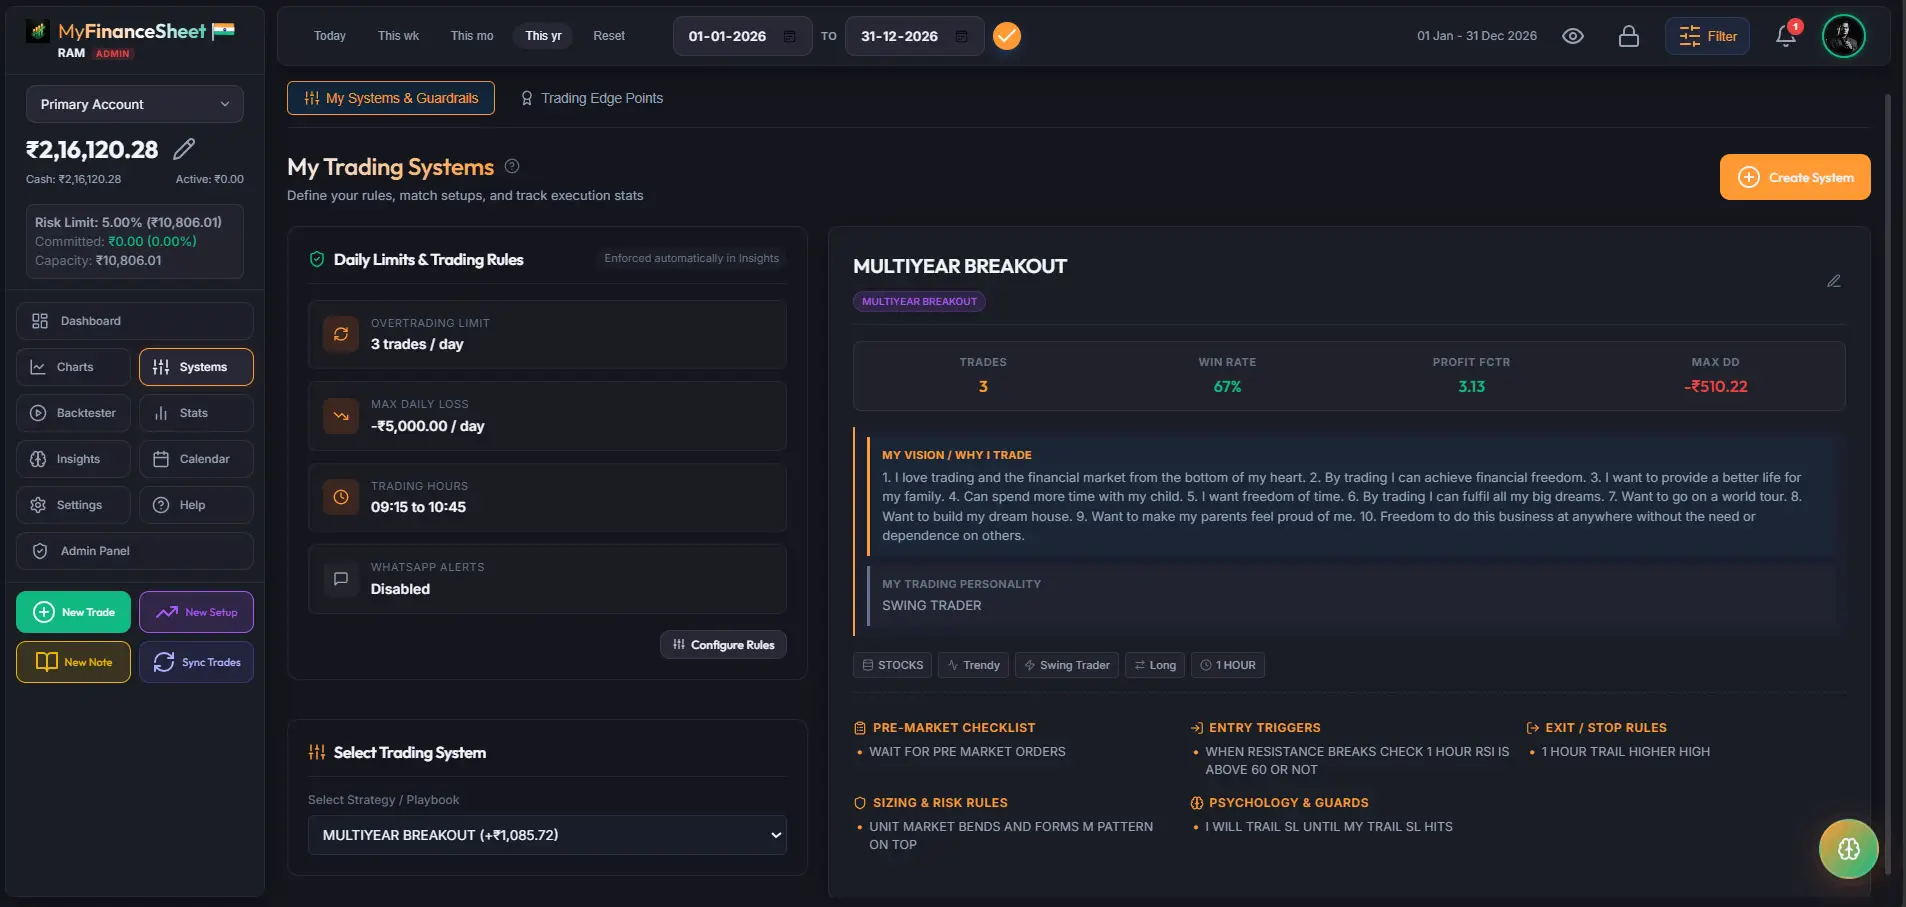Open Backtester from sidebar
Image resolution: width=1906 pixels, height=907 pixels.
point(73,413)
